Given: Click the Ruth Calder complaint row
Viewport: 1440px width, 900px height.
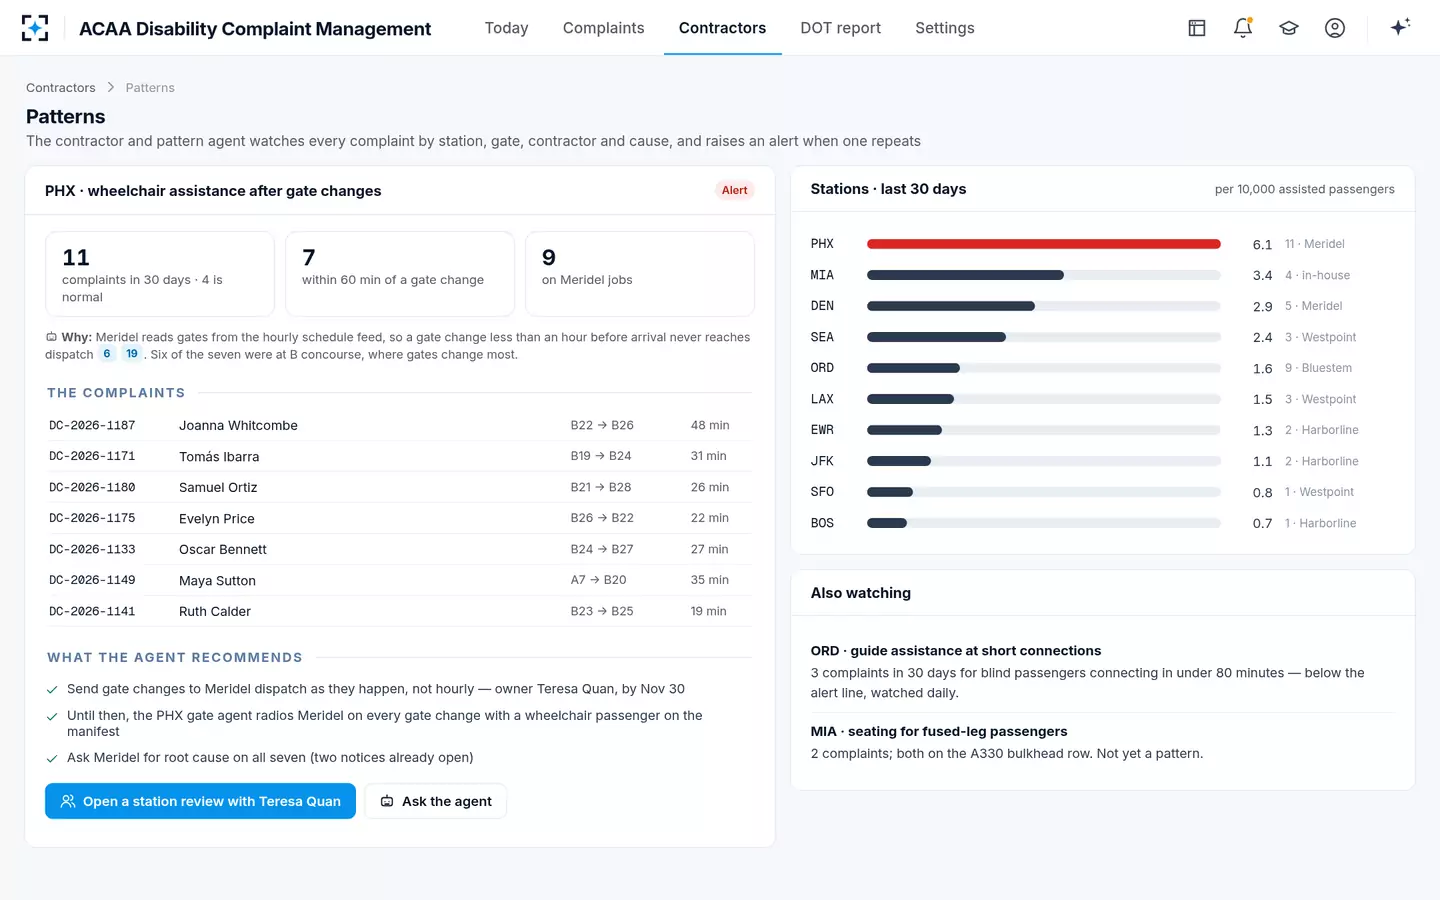Looking at the screenshot, I should [x=399, y=611].
